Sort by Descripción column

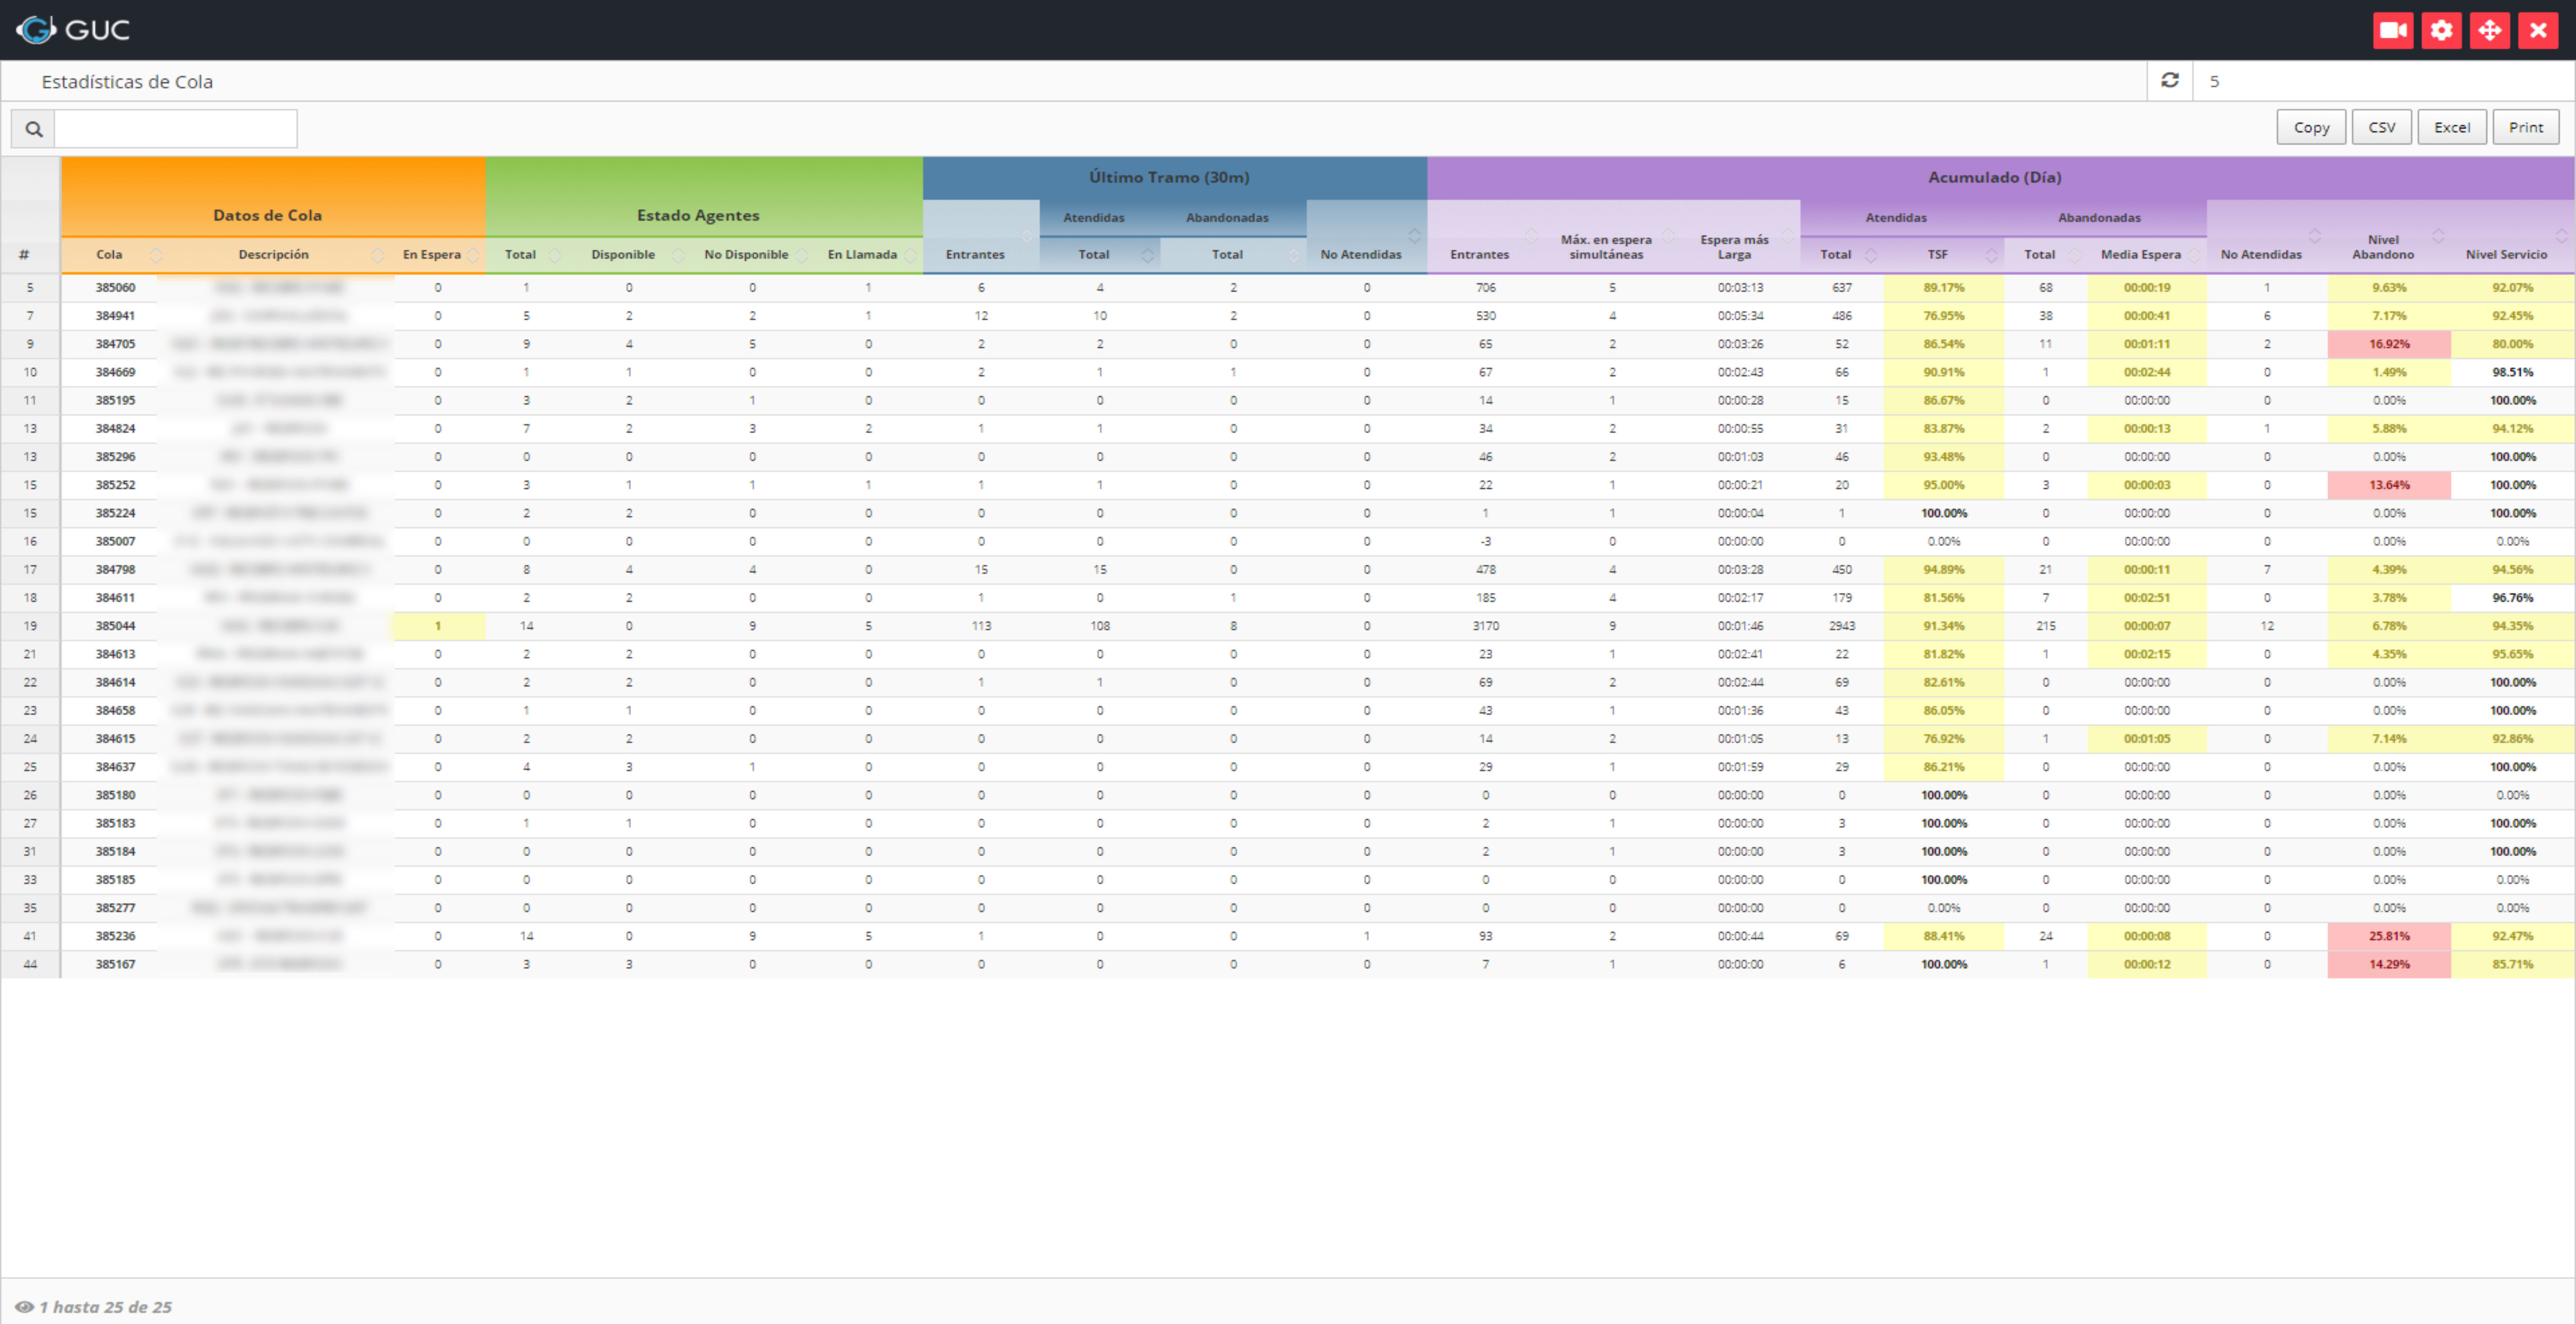click(x=274, y=255)
